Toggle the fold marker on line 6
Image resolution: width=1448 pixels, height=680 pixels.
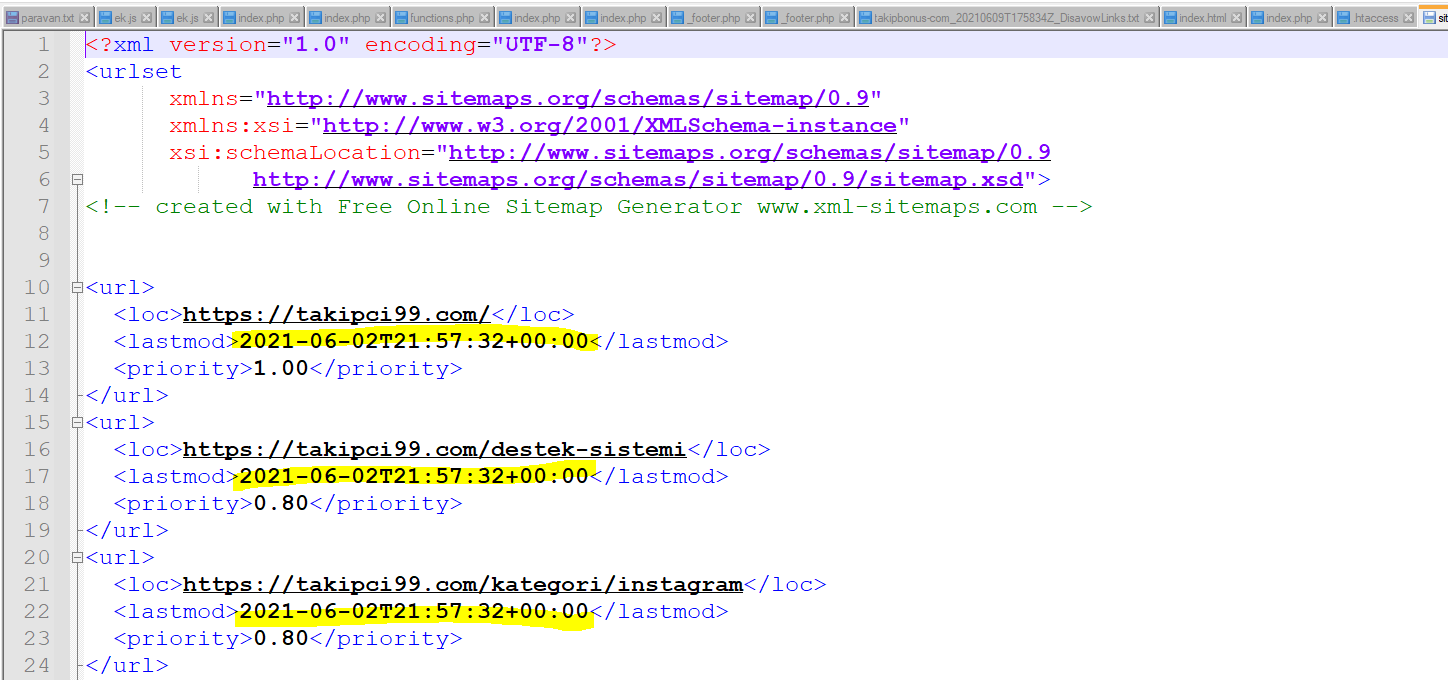point(77,180)
